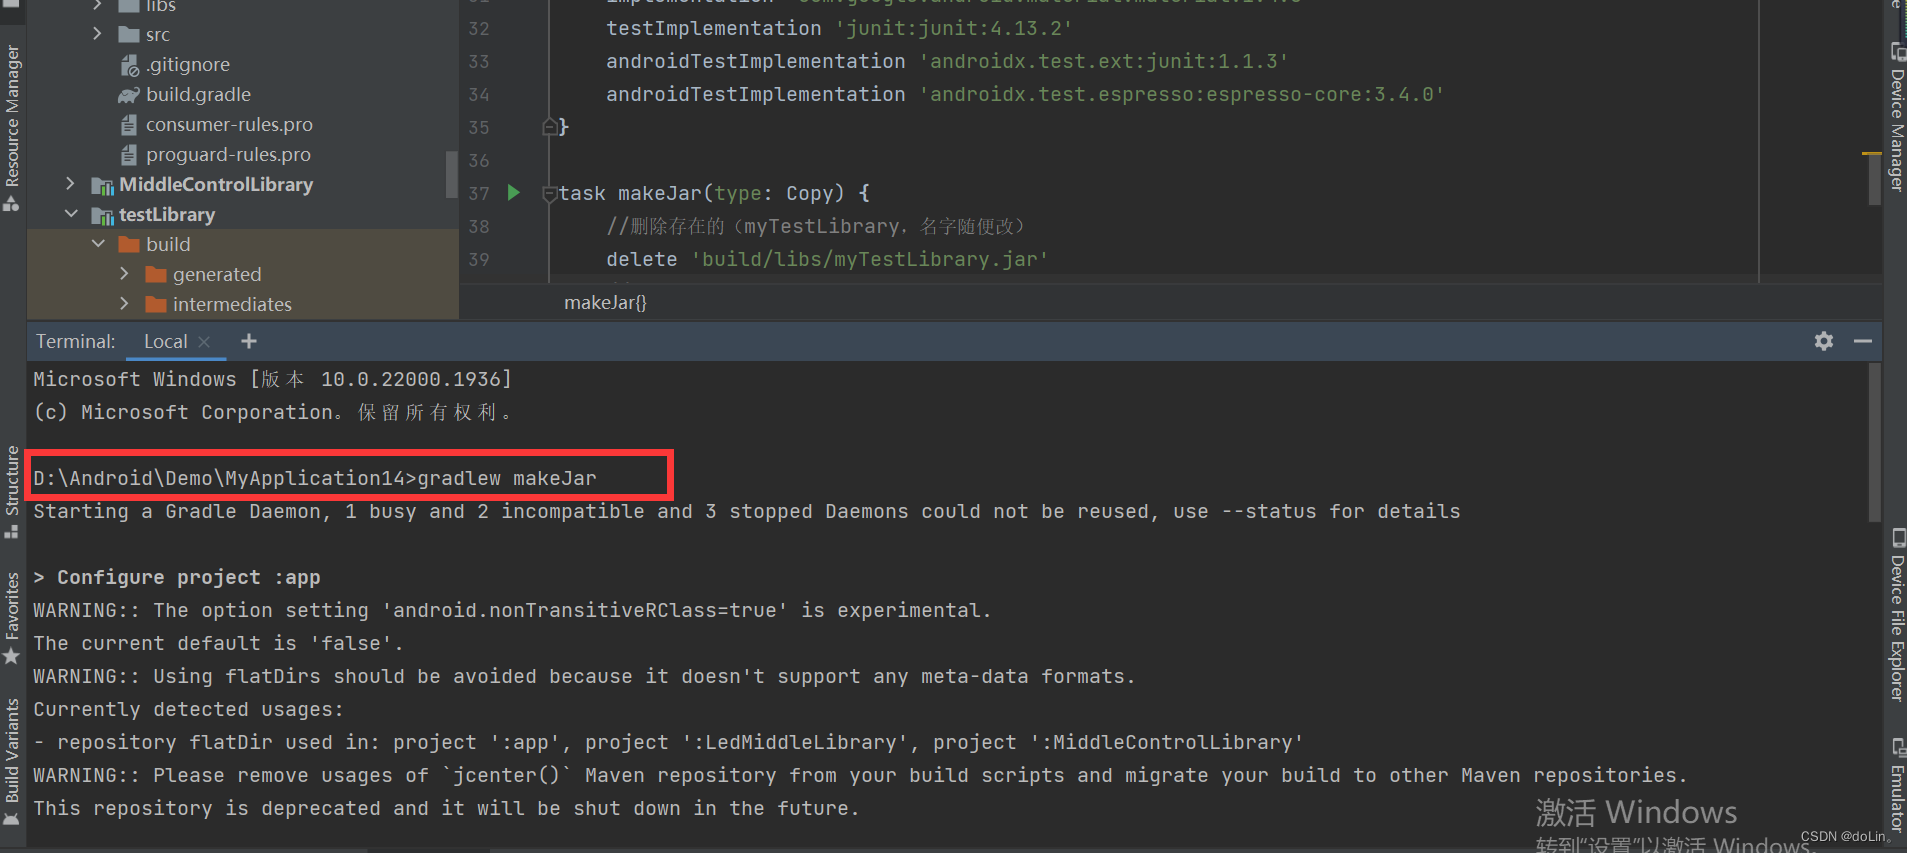Click the 'Currently detected usages:' line
This screenshot has height=853, width=1907.
188,709
